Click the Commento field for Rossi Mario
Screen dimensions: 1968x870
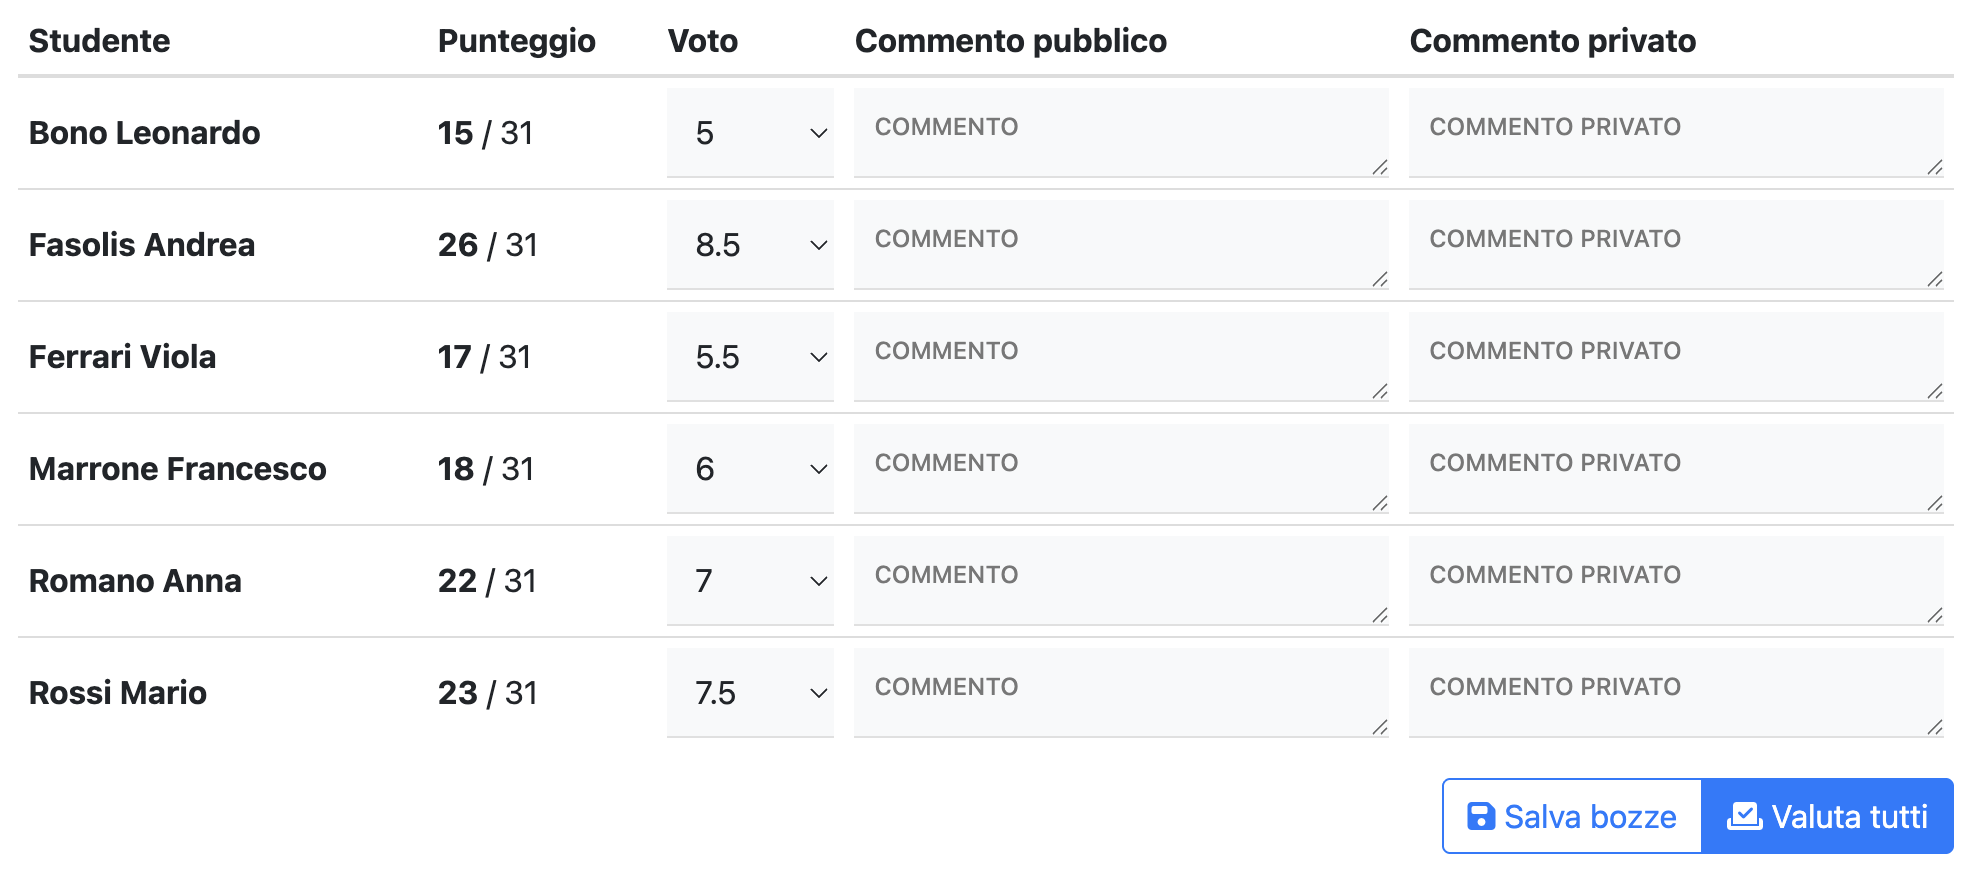point(1120,693)
